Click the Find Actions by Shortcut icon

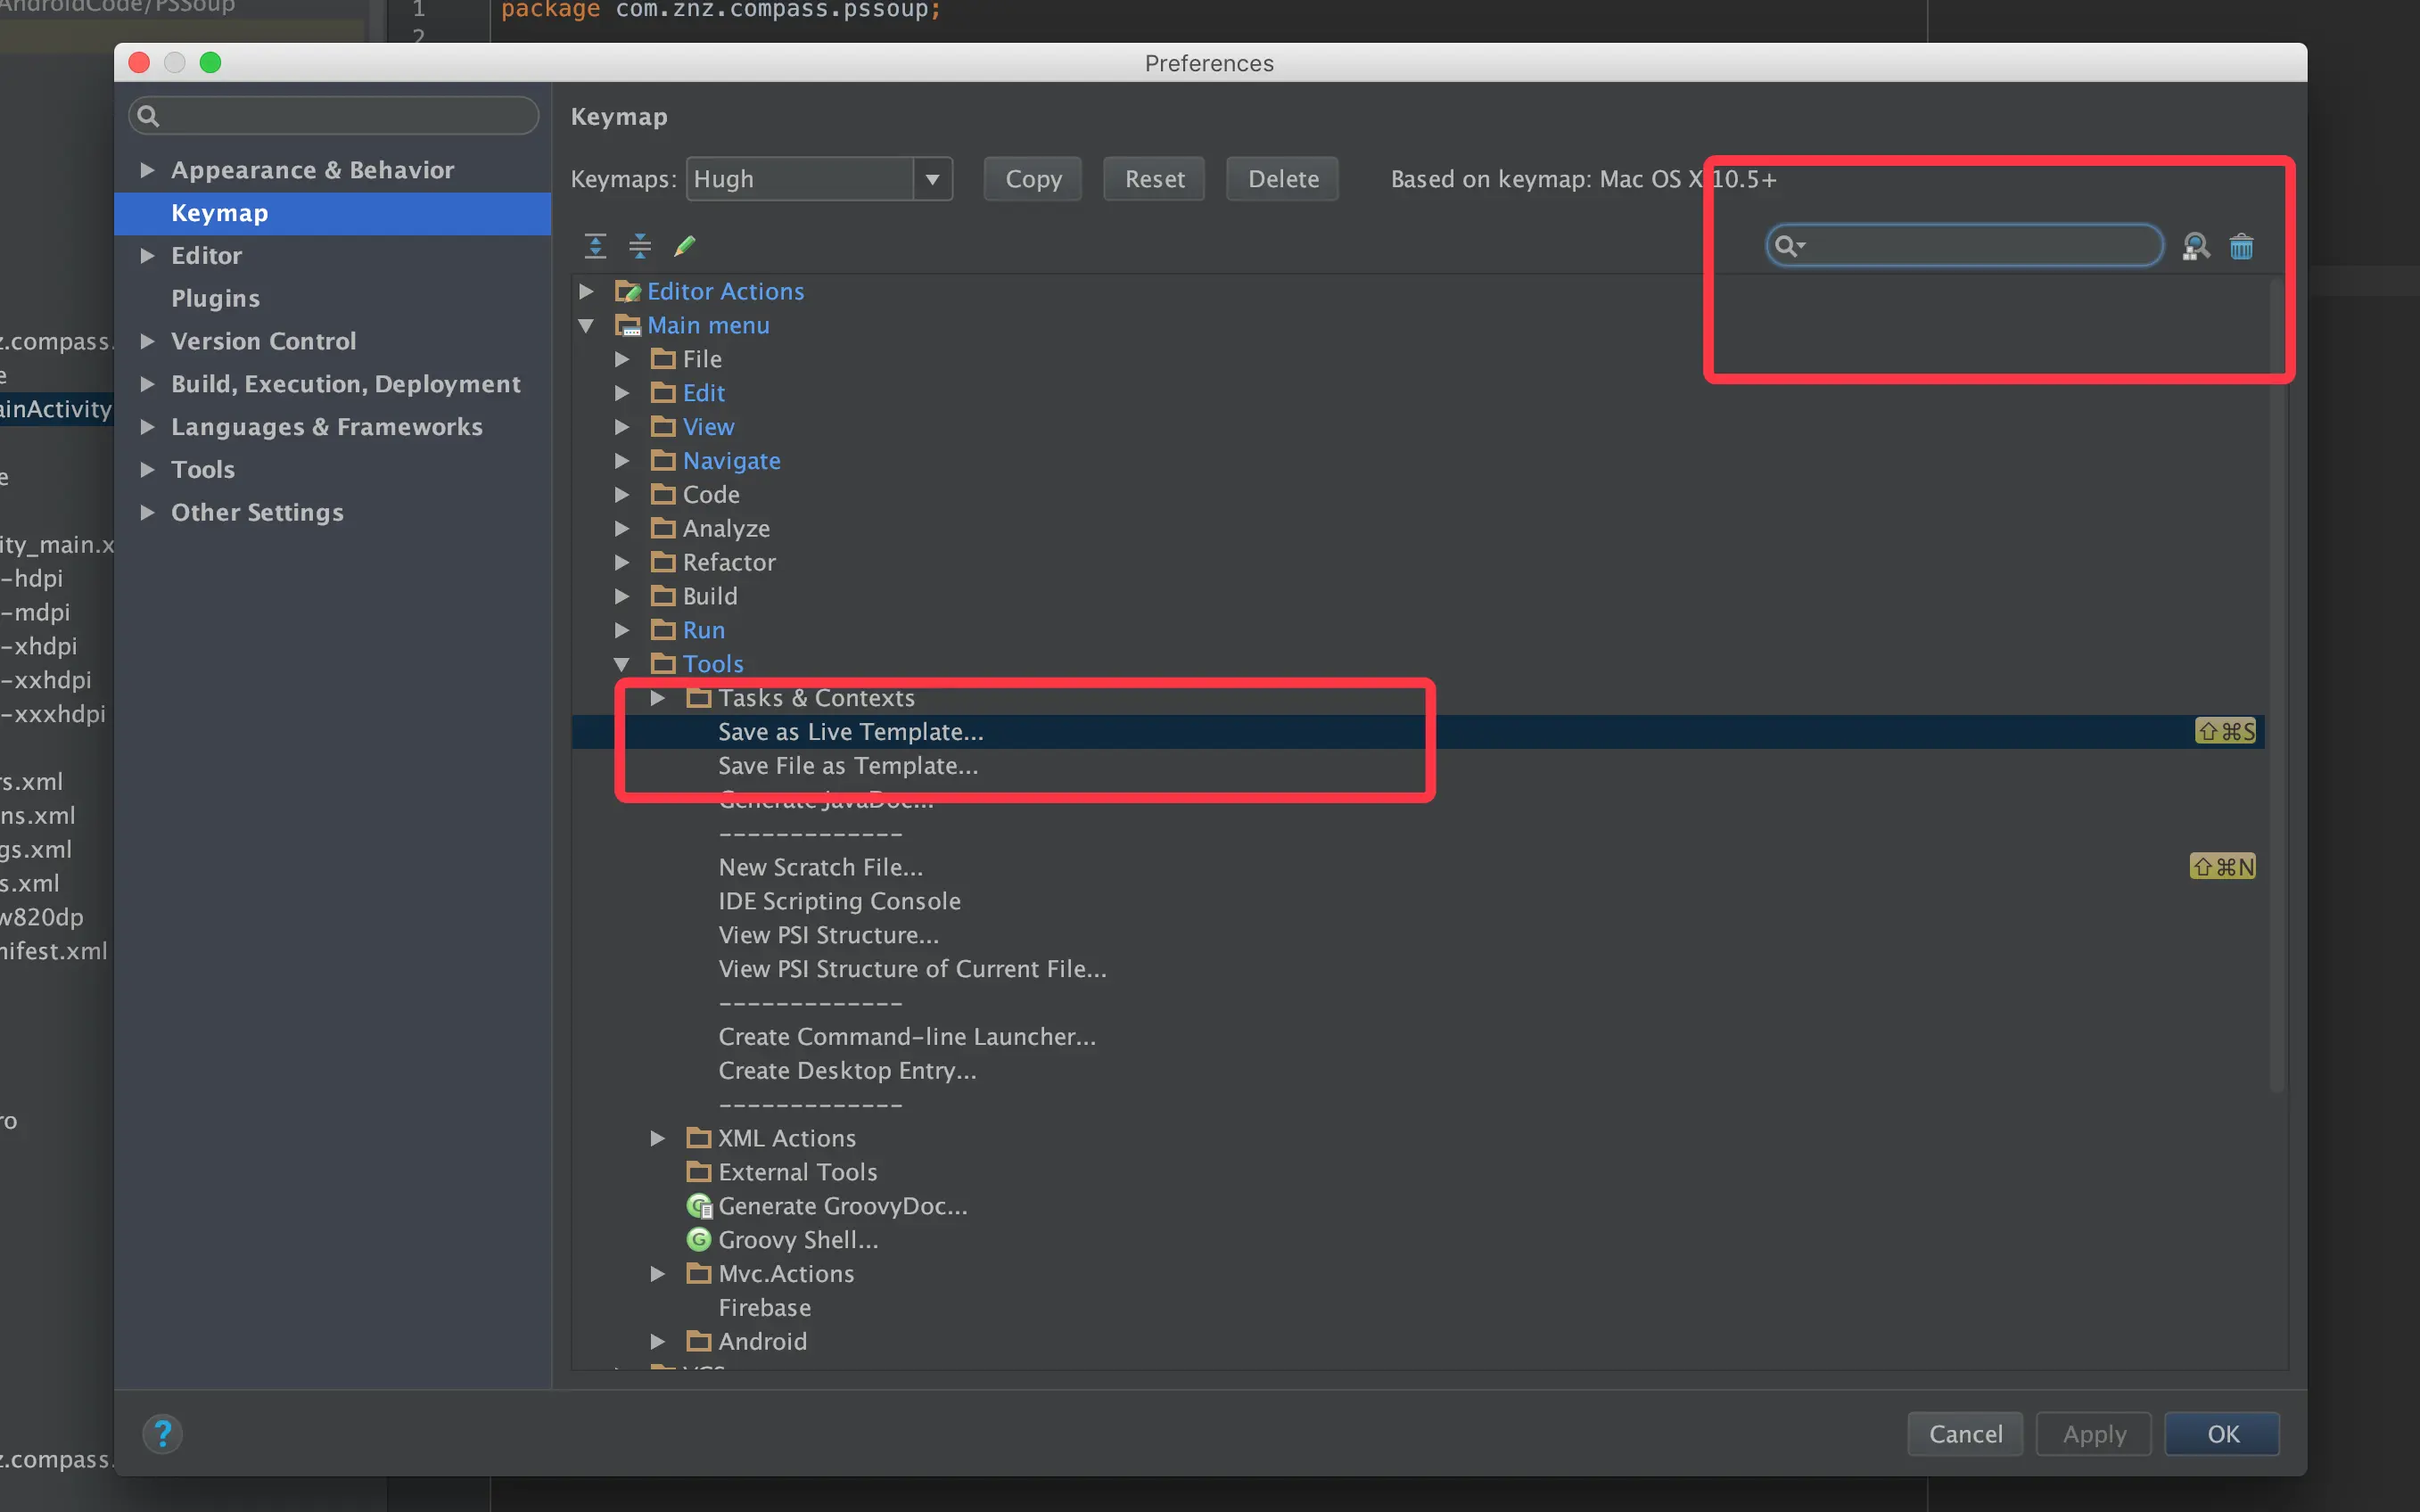tap(2196, 246)
